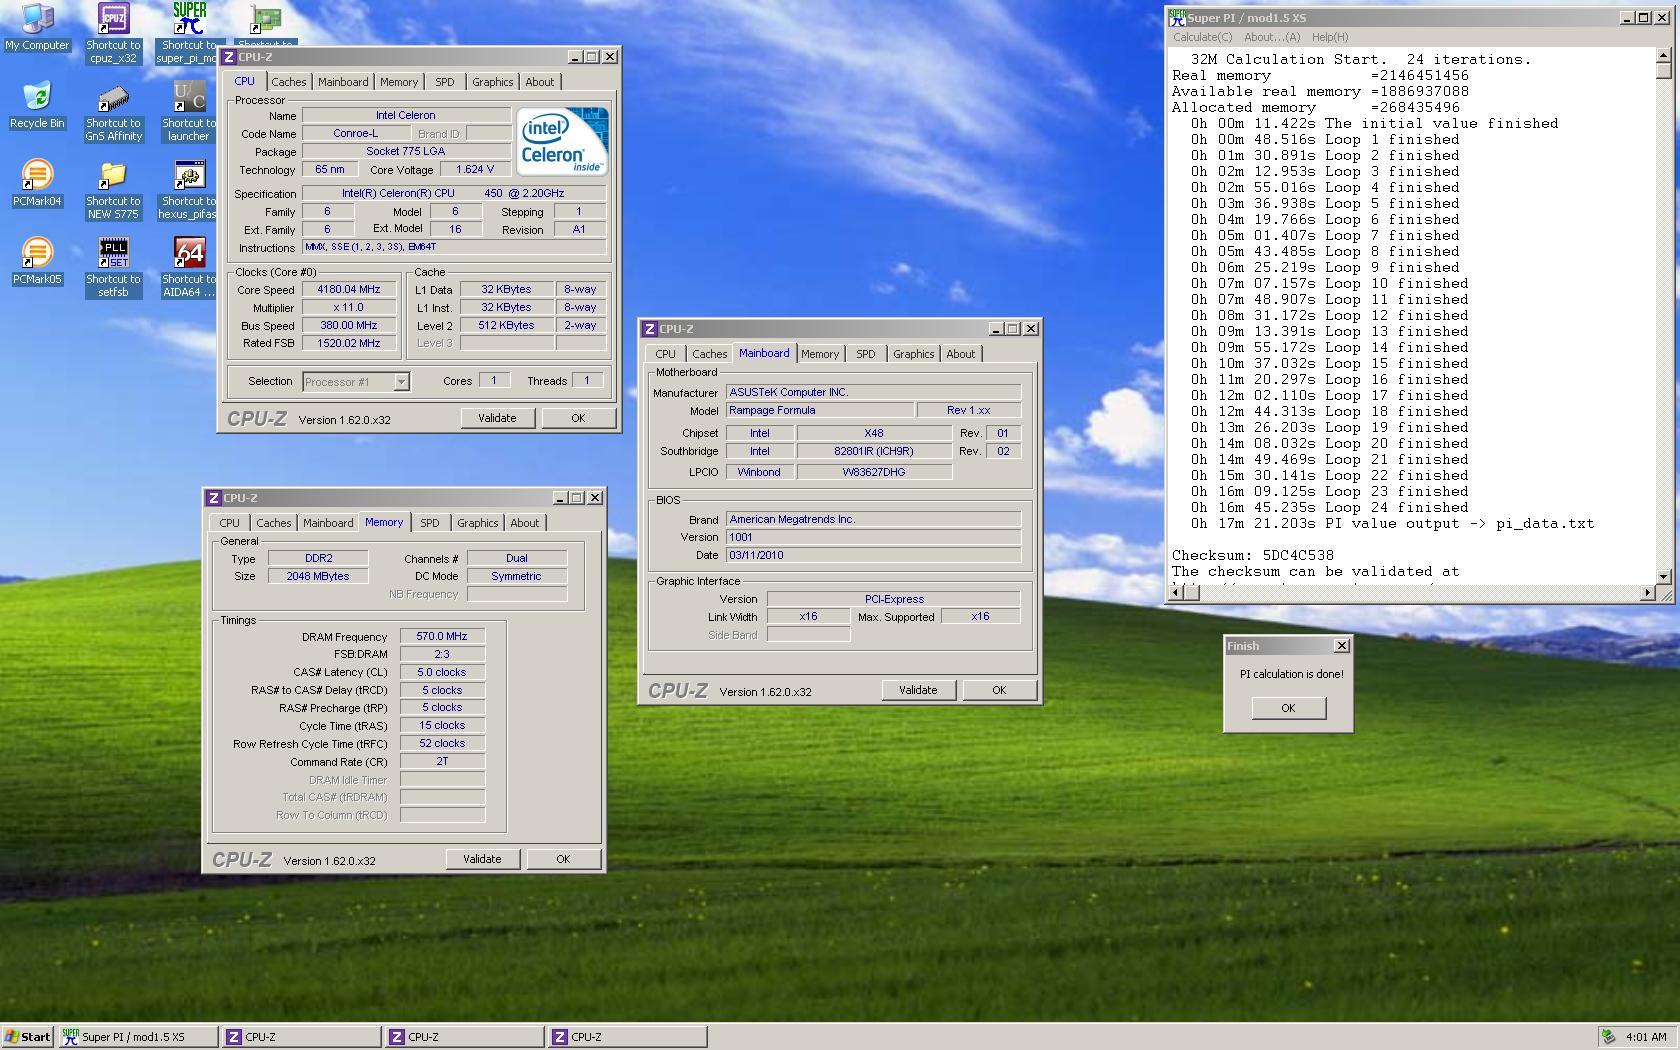Click the Super PI vertical scrollbar down arrow
1680x1050 pixels.
(x=1664, y=577)
